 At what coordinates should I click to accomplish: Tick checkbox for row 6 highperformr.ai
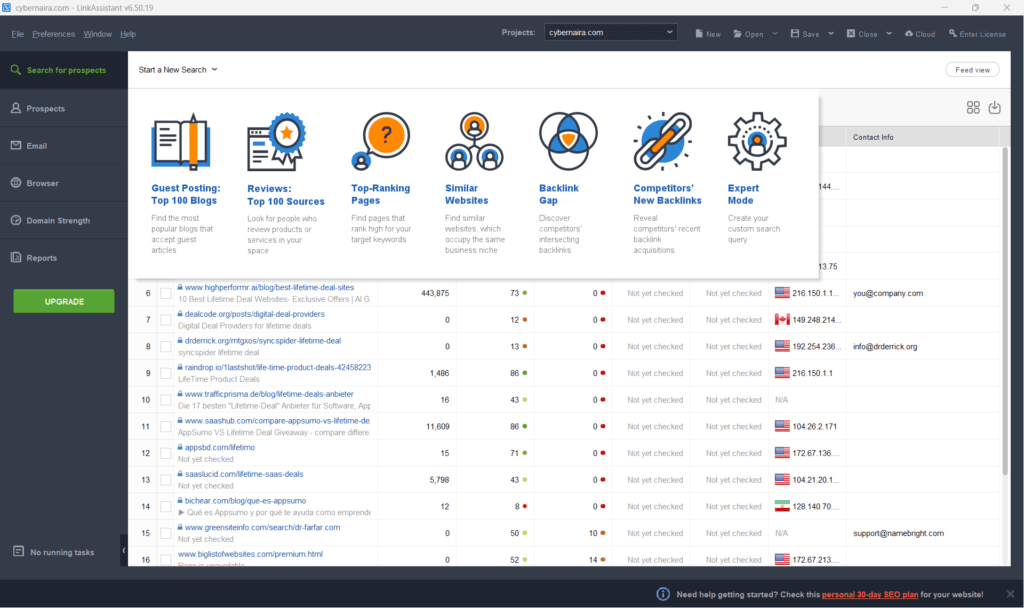[166, 293]
